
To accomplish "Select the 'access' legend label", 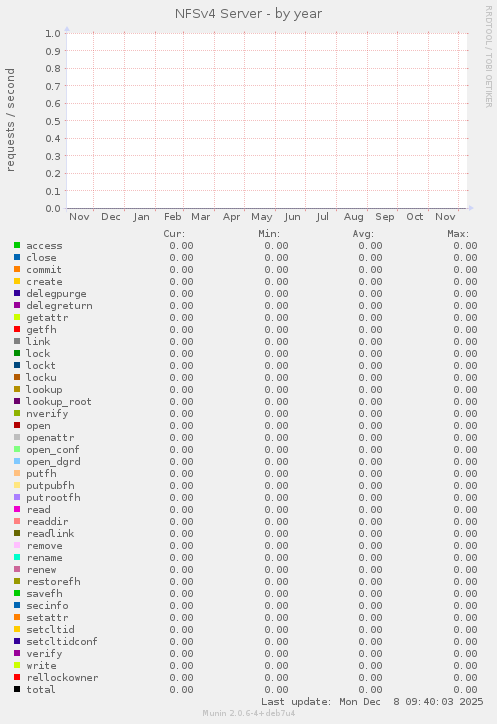I will [44, 246].
